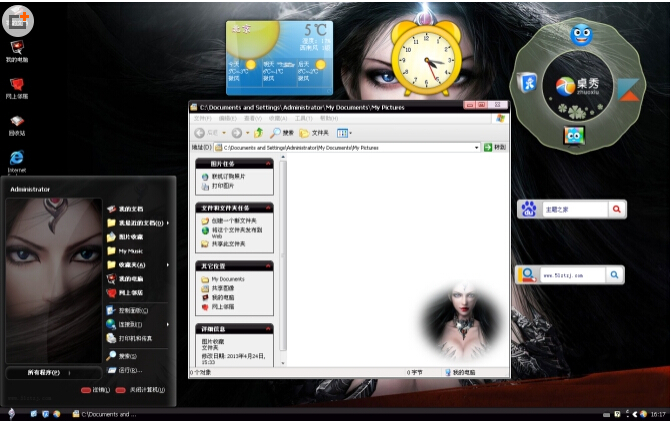
Task: Open the address bar dropdown arrow
Action: (476, 148)
